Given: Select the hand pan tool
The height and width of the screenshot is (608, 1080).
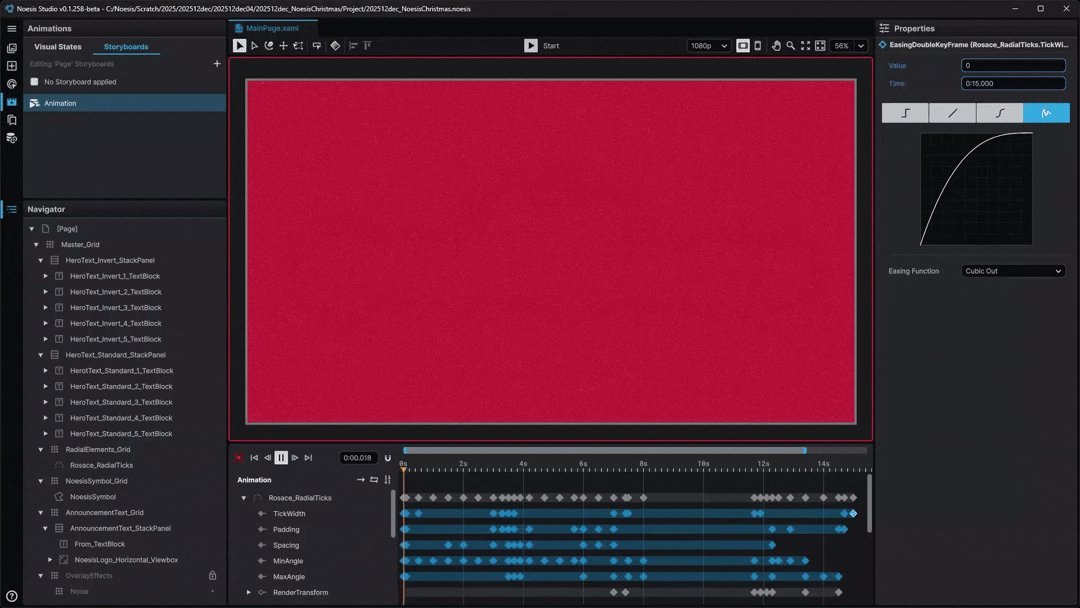Looking at the screenshot, I should click(776, 45).
